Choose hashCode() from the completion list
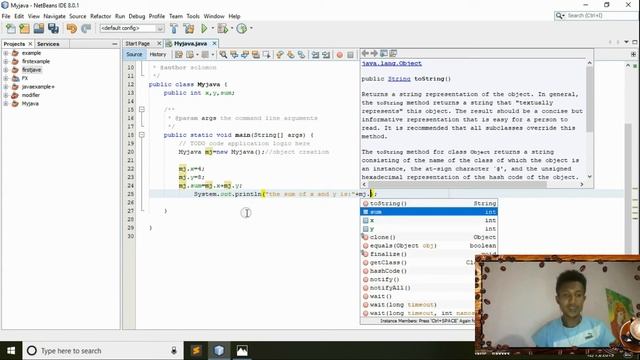The height and width of the screenshot is (360, 640). 418,271
